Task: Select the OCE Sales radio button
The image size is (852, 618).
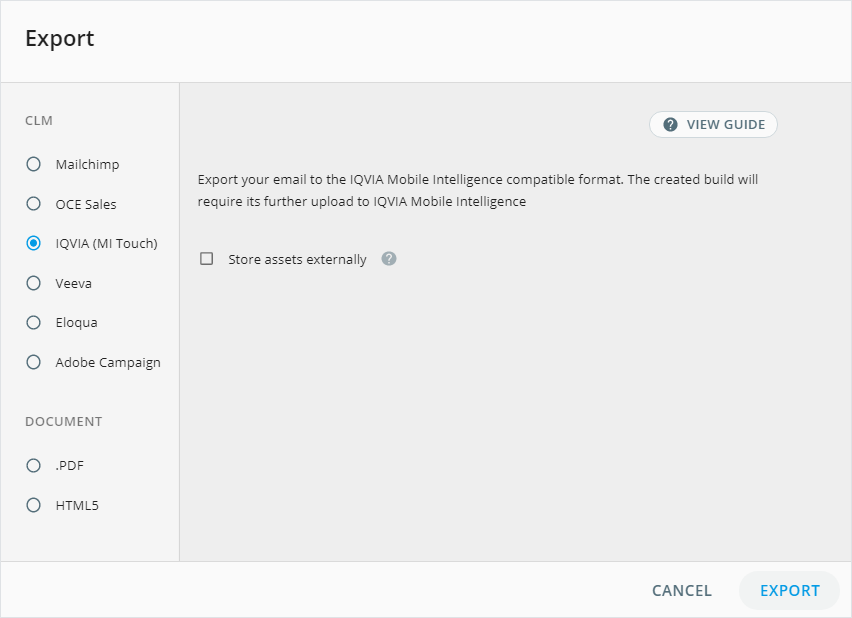Action: [34, 204]
